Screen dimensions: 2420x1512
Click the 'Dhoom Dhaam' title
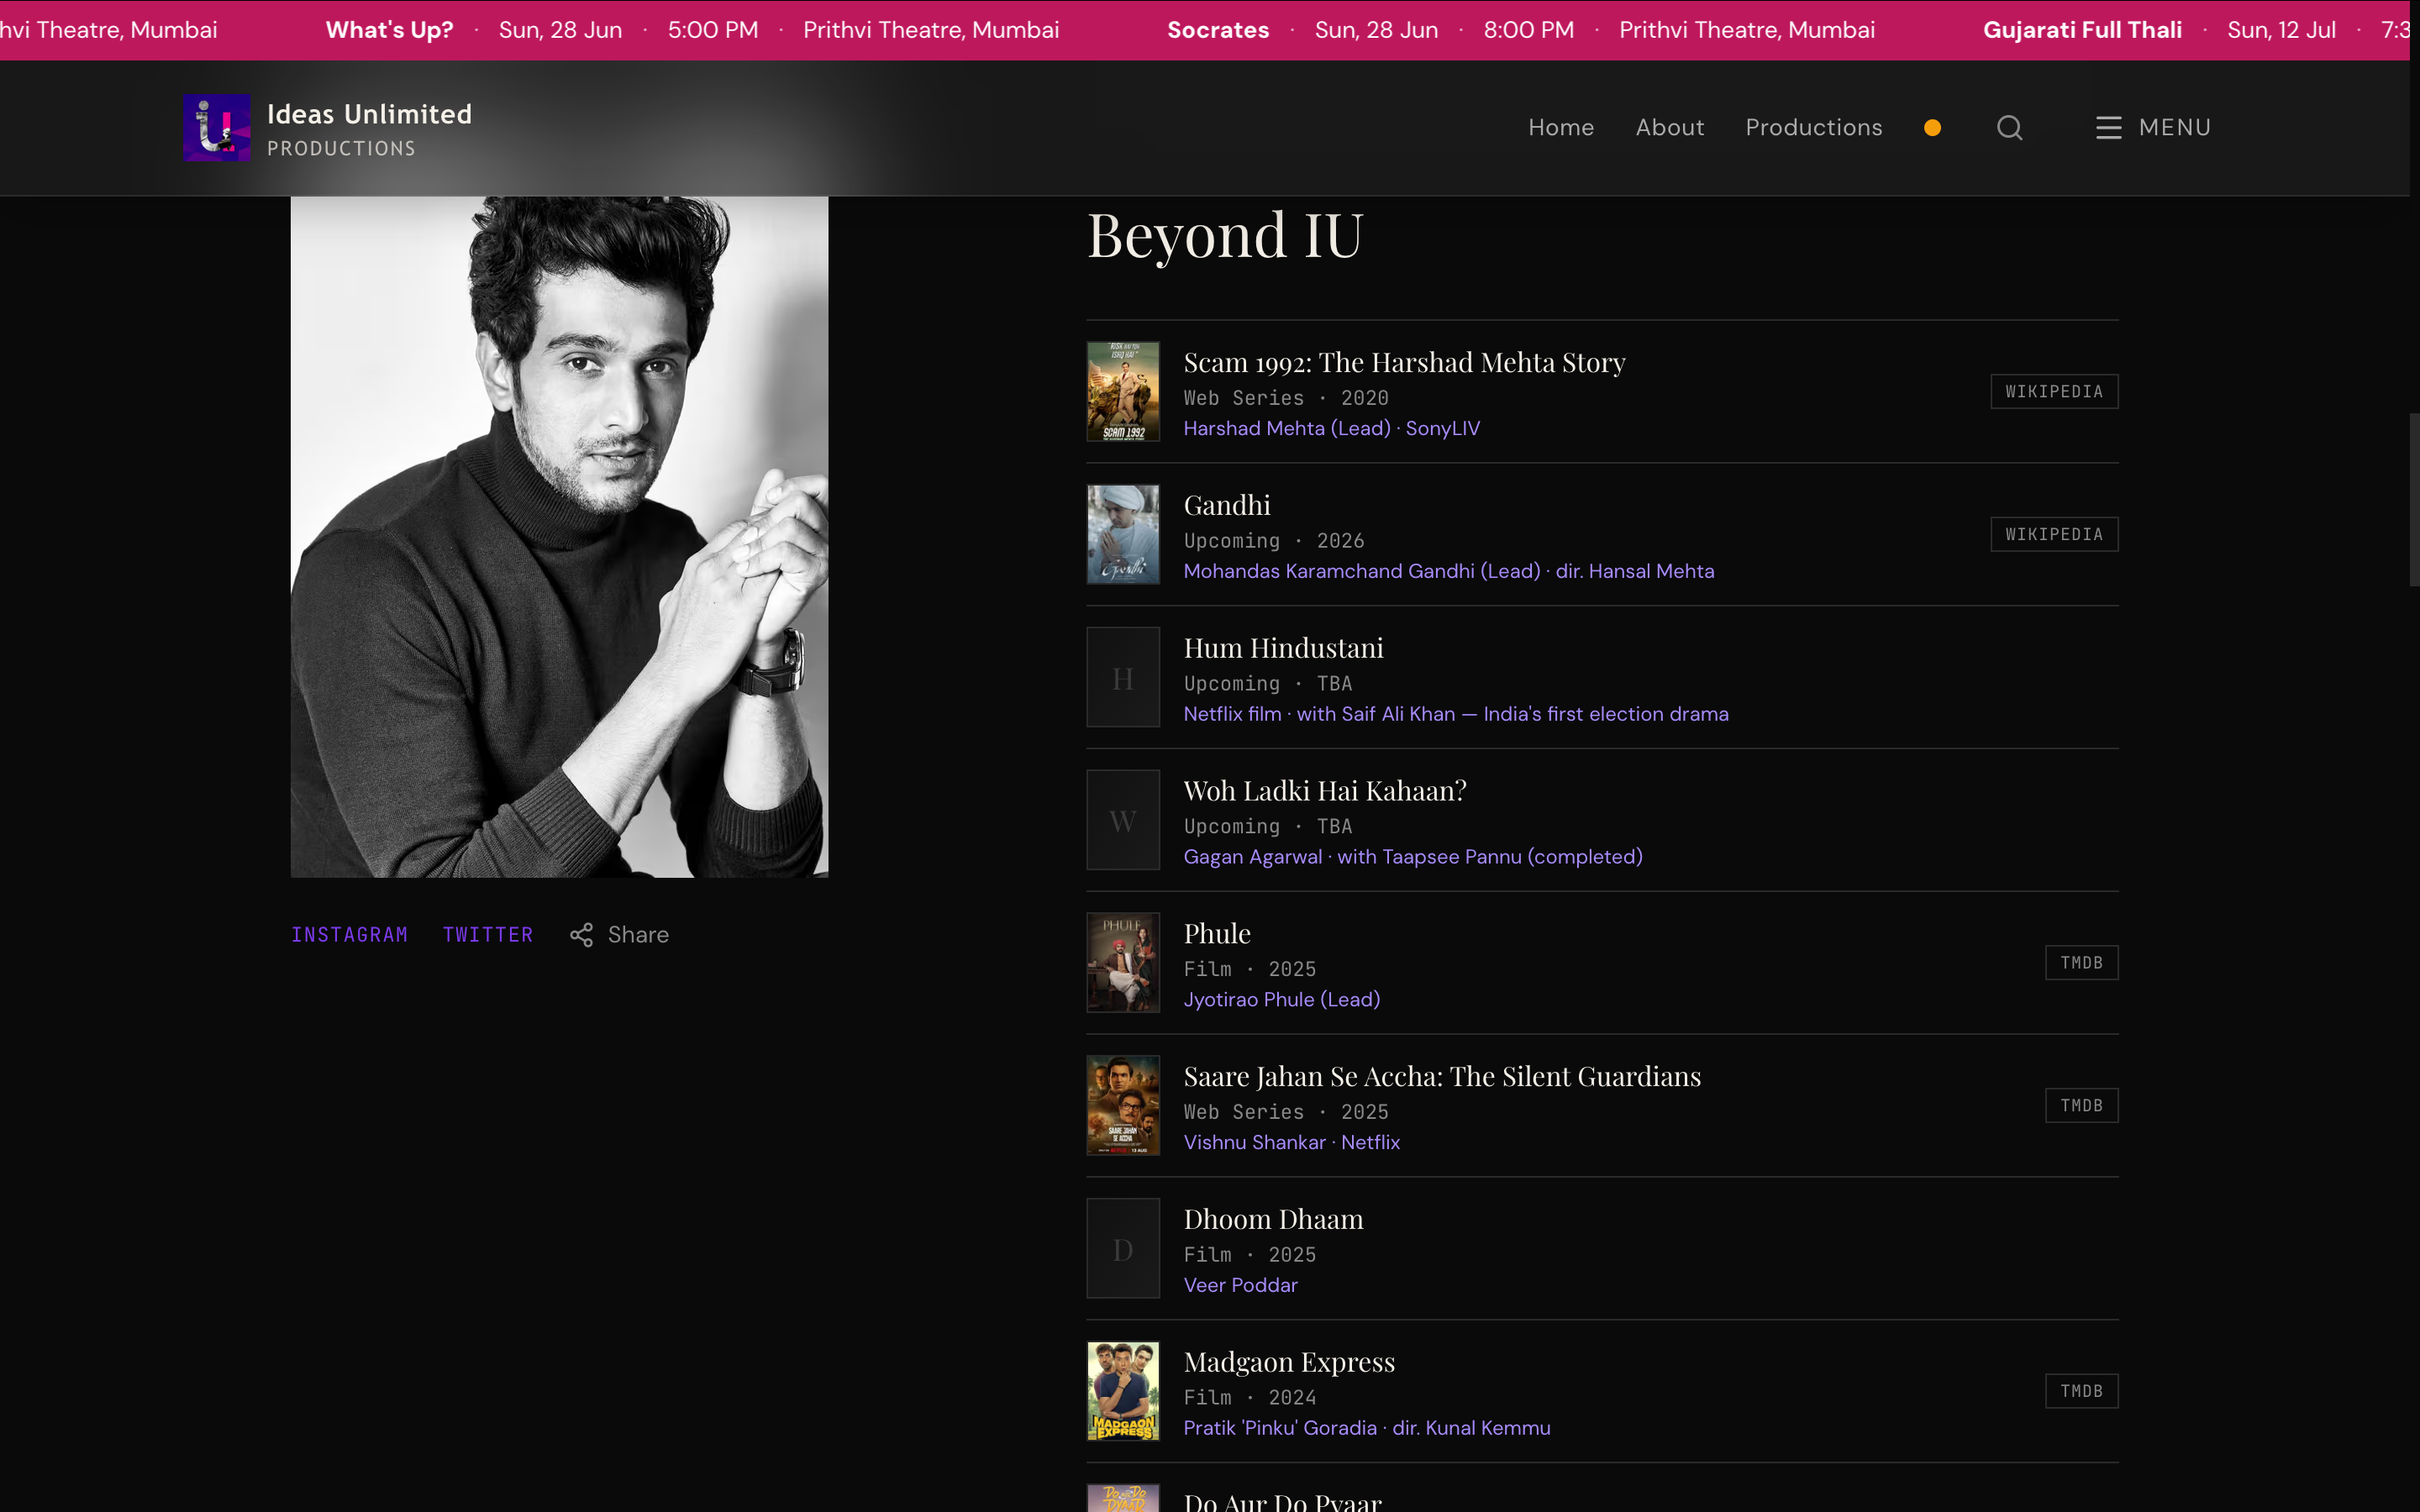coord(1273,1220)
